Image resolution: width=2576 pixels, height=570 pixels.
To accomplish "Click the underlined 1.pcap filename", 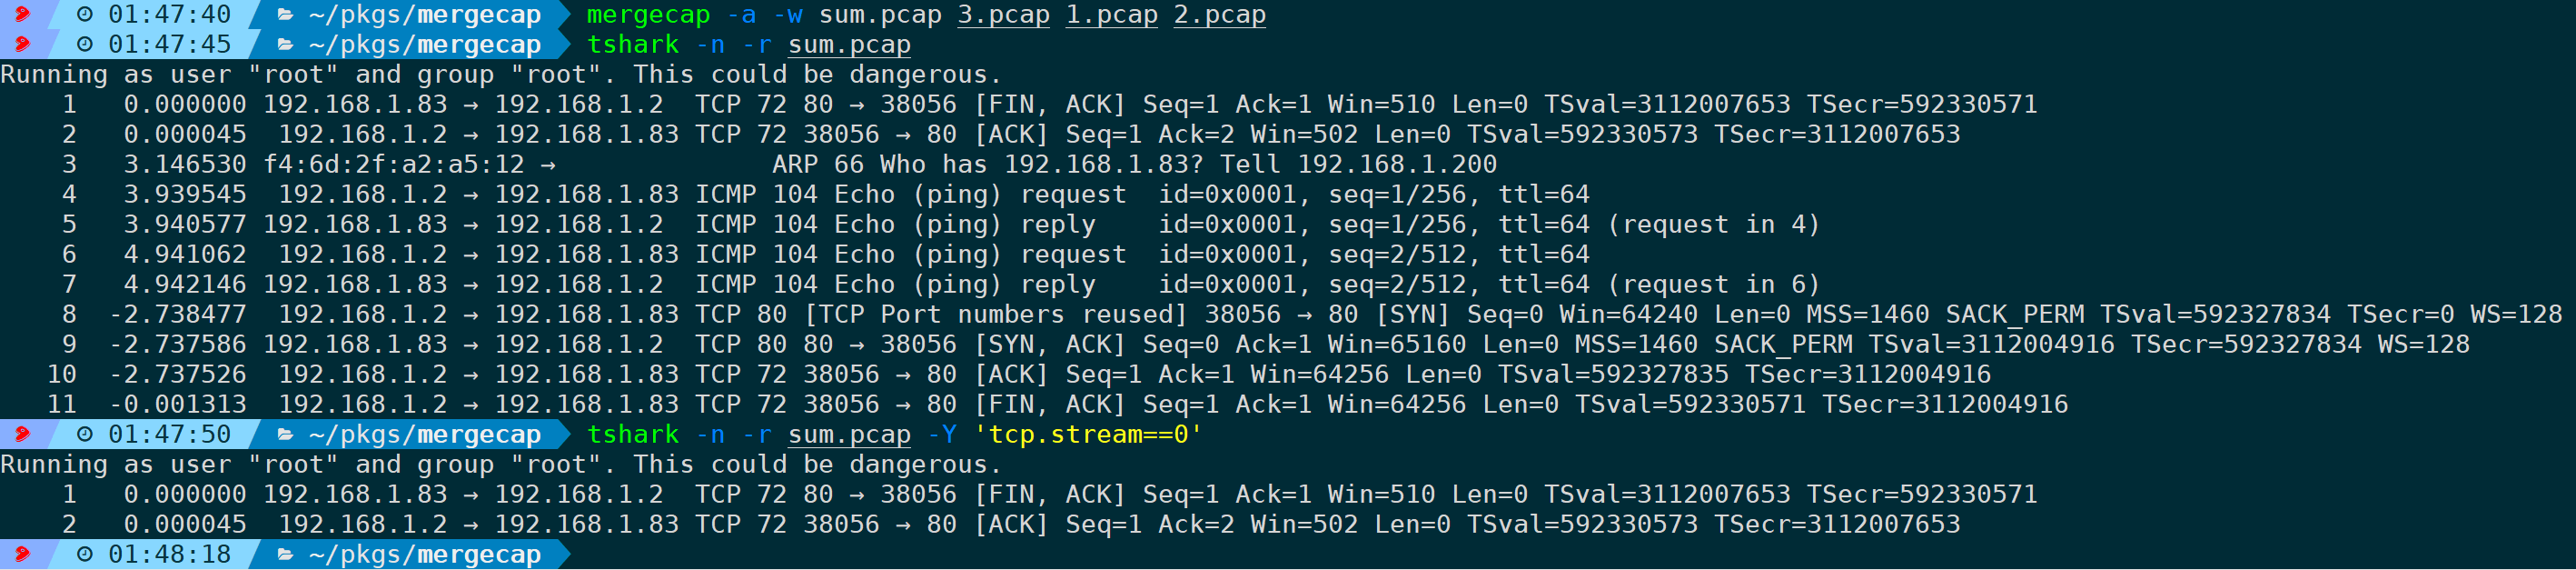I will (x=1111, y=15).
